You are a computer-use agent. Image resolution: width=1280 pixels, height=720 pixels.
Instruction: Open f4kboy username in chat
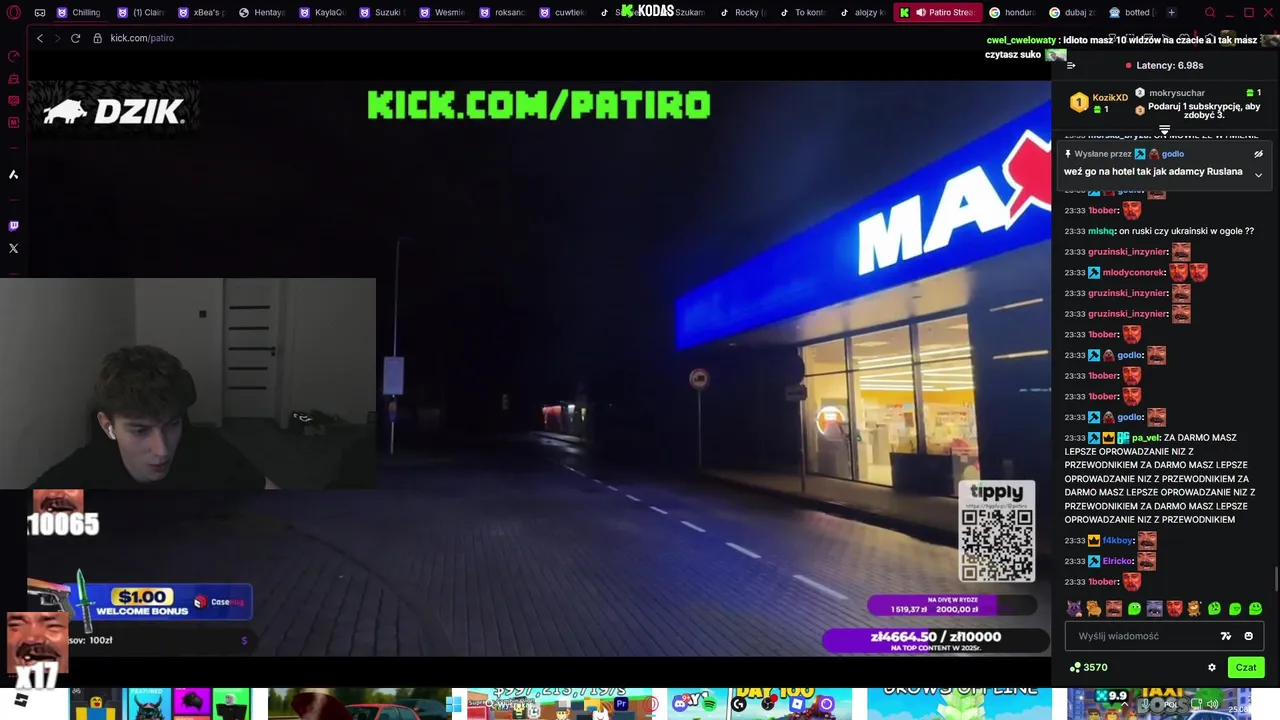pos(1118,541)
